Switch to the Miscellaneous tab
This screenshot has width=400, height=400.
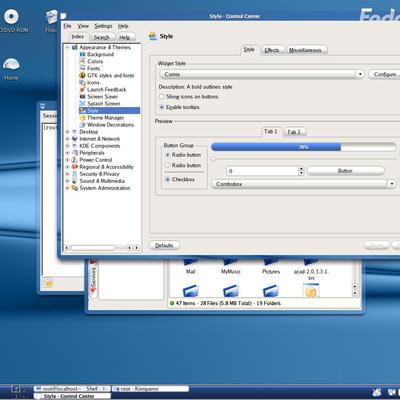click(305, 50)
